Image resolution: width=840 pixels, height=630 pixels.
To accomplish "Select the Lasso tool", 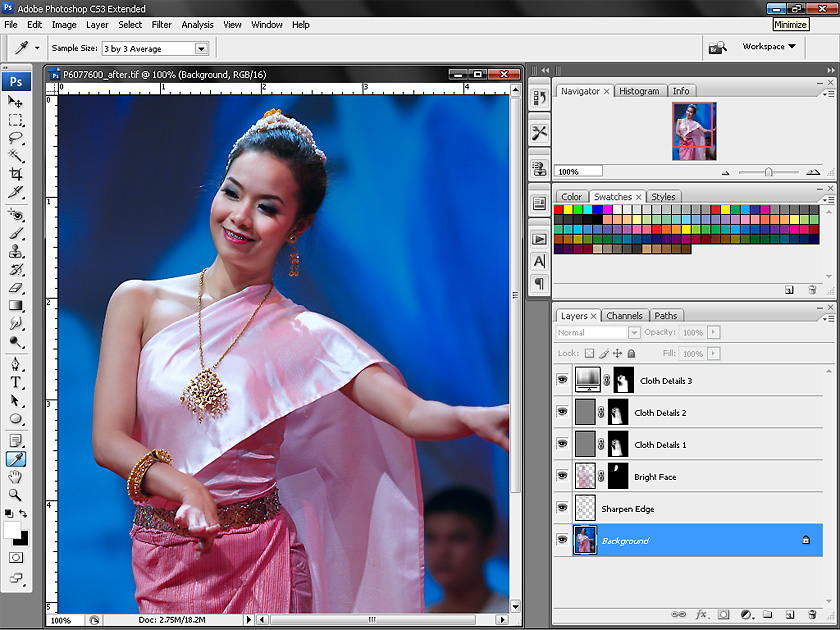I will [x=16, y=138].
